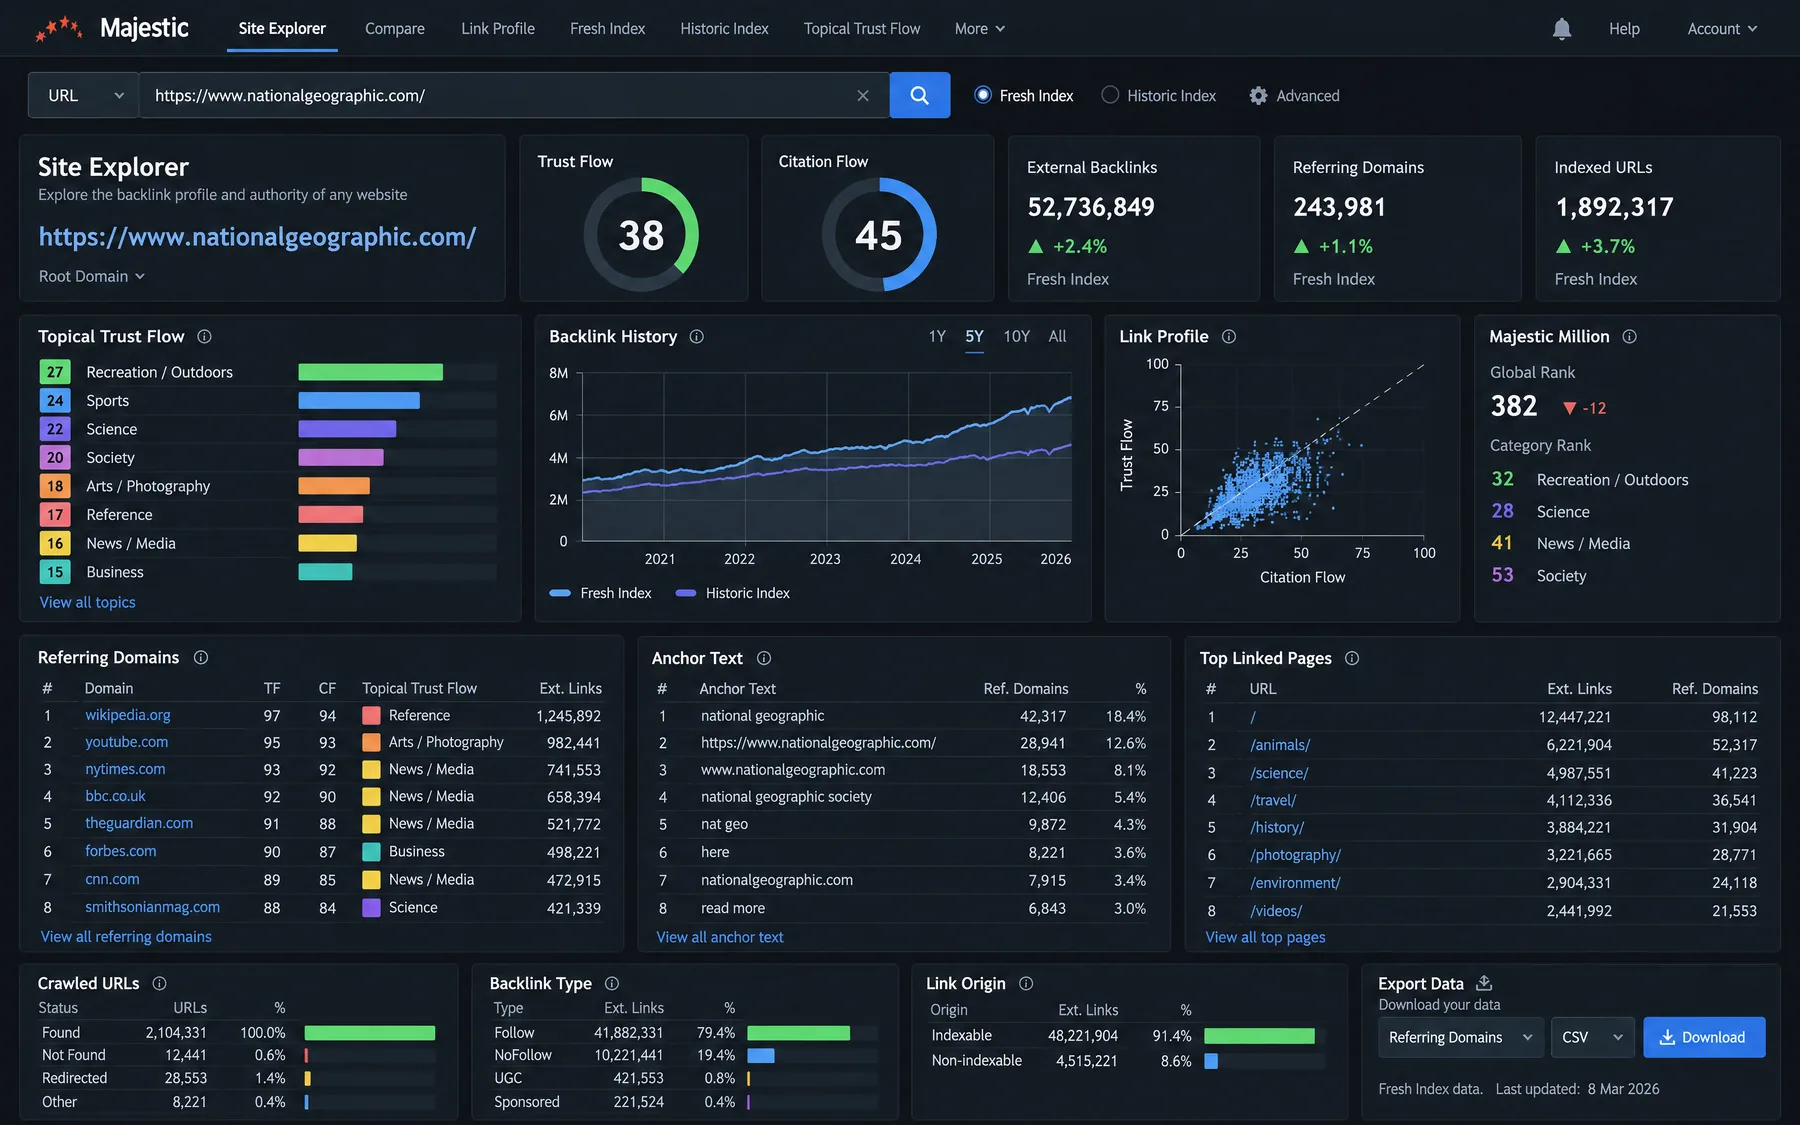The image size is (1800, 1125).
Task: Click Indexed URLs up-trend arrow
Action: 1563,247
